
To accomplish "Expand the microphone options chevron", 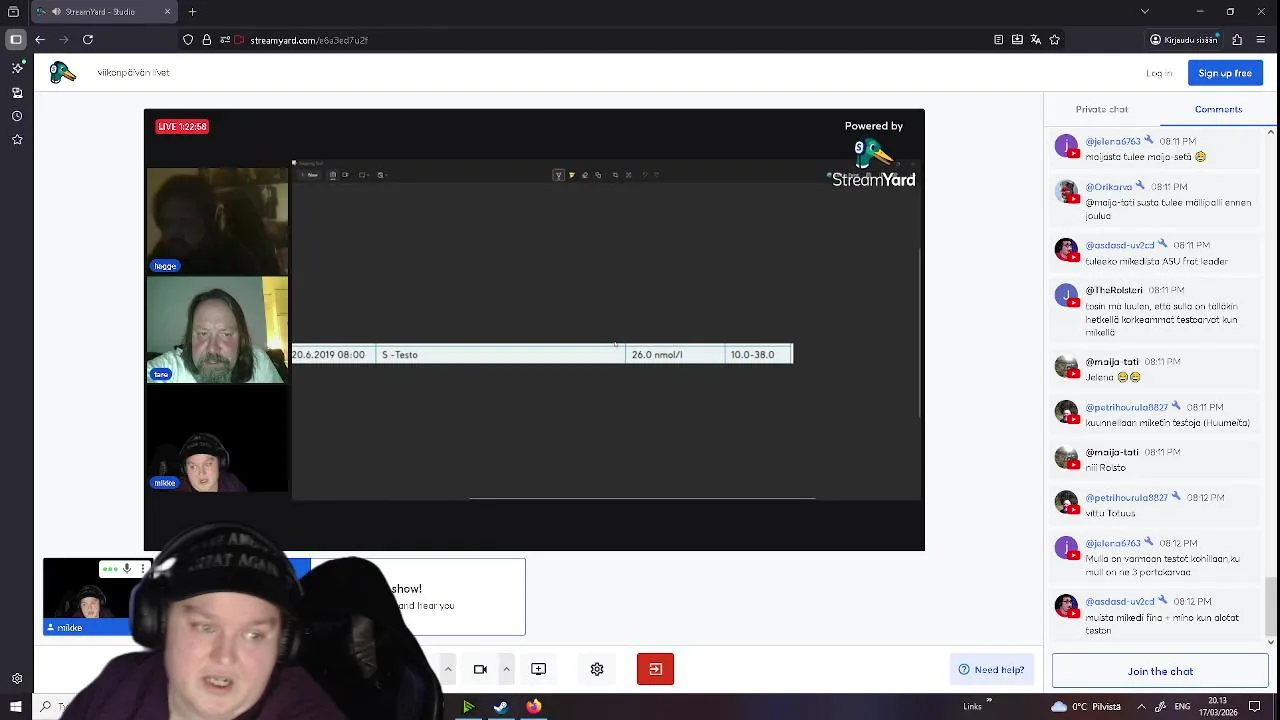I will coord(447,669).
